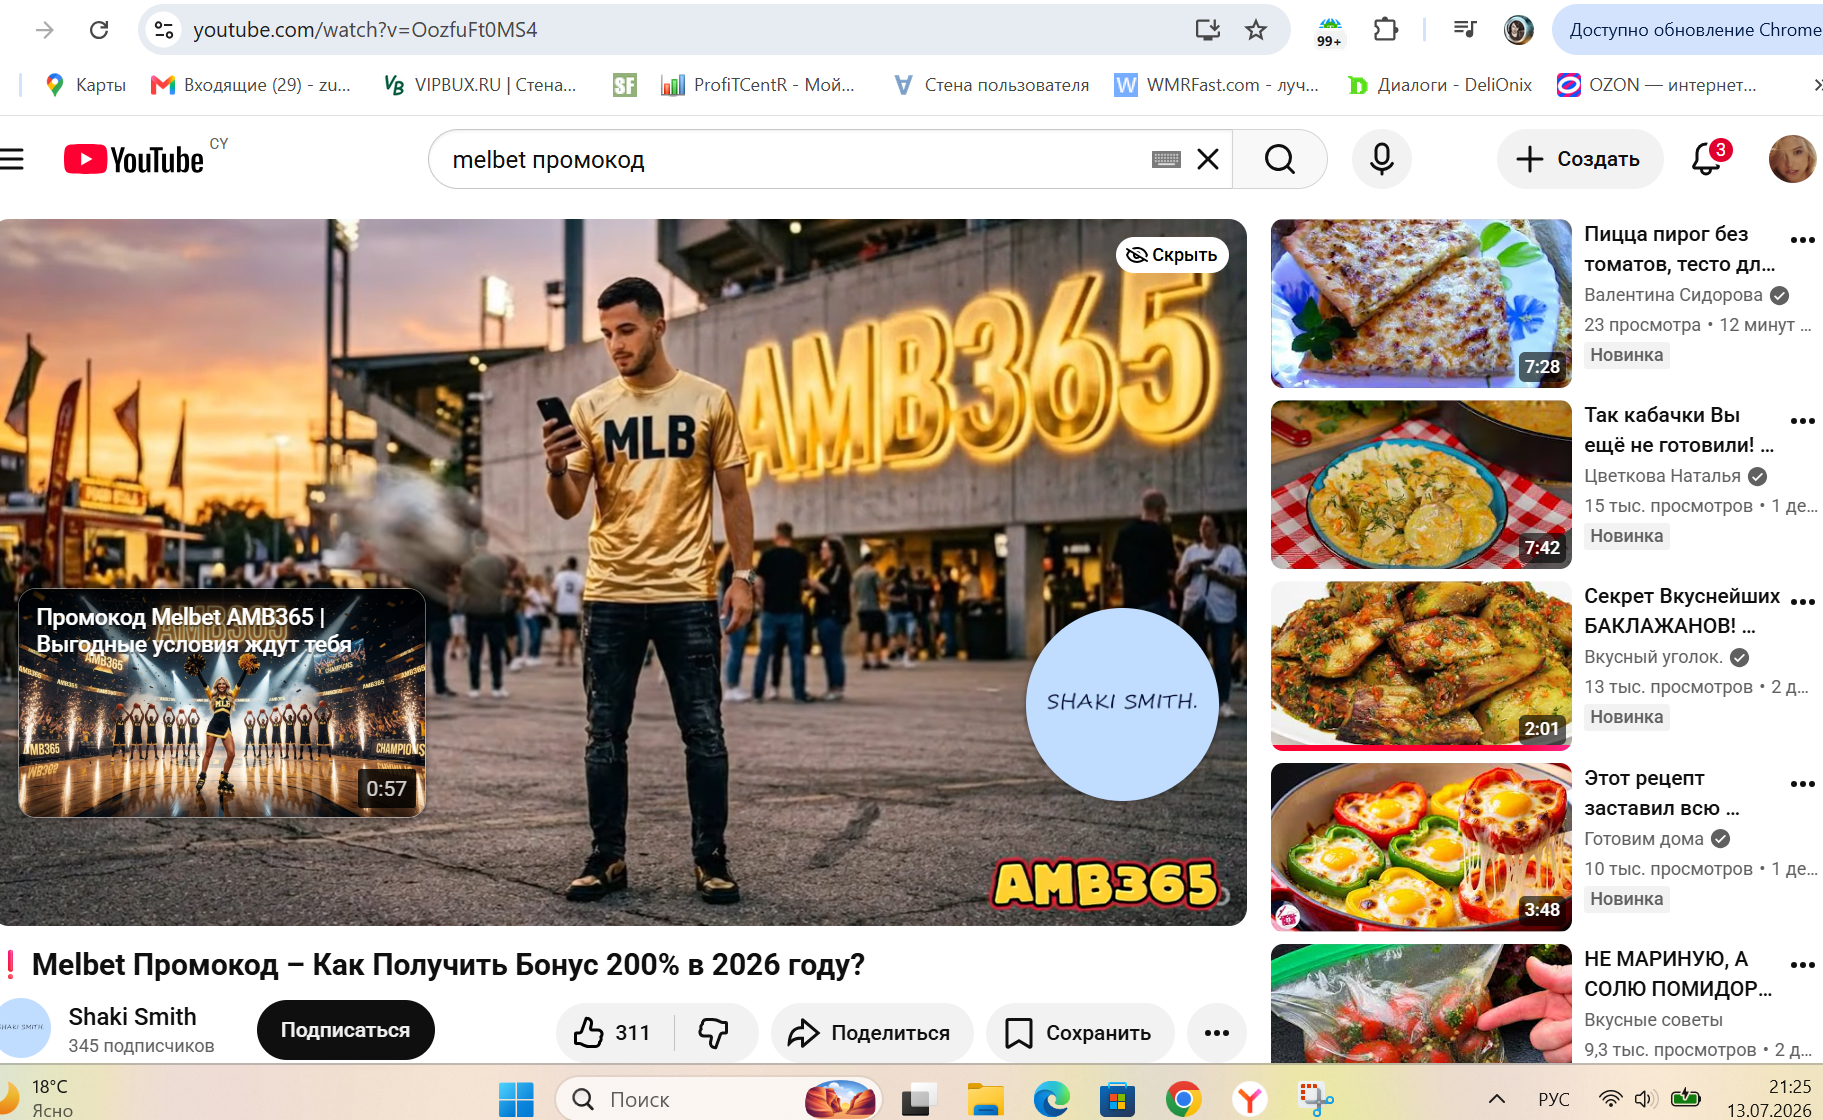
Task: Click the install app icon in address bar
Action: coord(1208,30)
